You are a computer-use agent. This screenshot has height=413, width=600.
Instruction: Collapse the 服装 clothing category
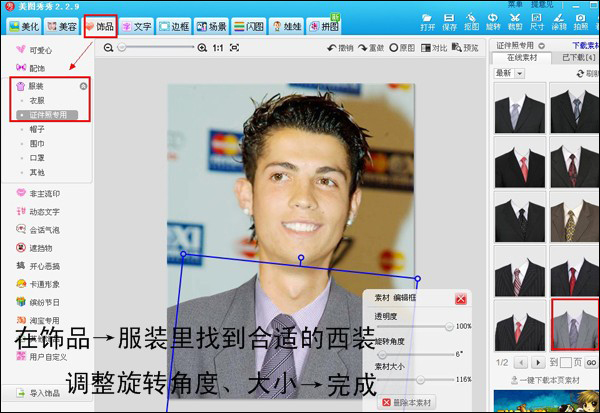83,87
